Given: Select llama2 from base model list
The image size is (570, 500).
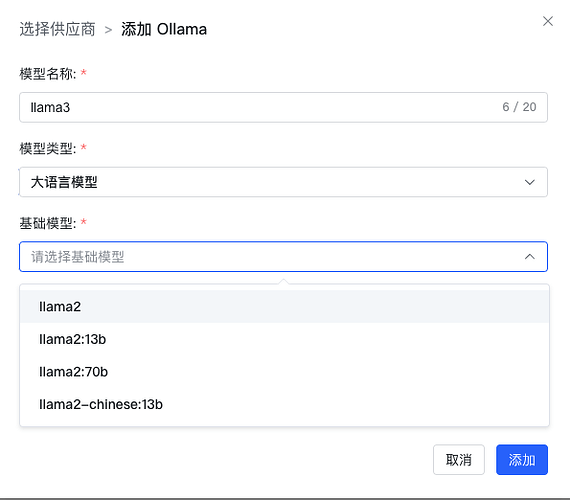Looking at the screenshot, I should (284, 307).
